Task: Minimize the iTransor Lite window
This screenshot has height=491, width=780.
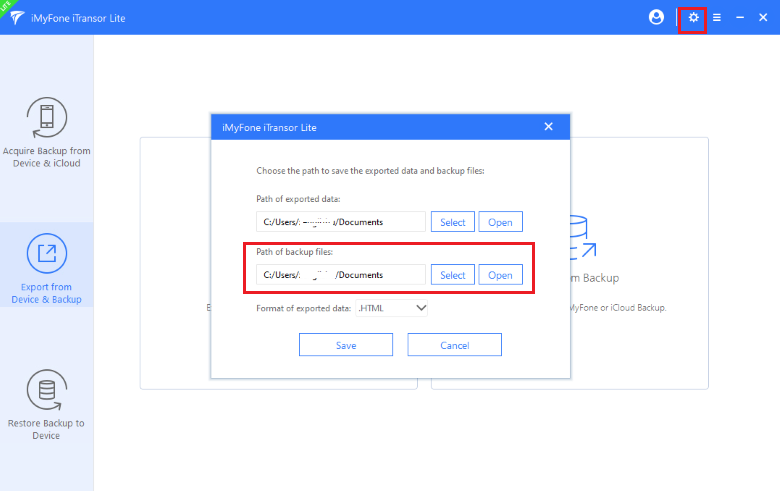Action: pos(740,18)
